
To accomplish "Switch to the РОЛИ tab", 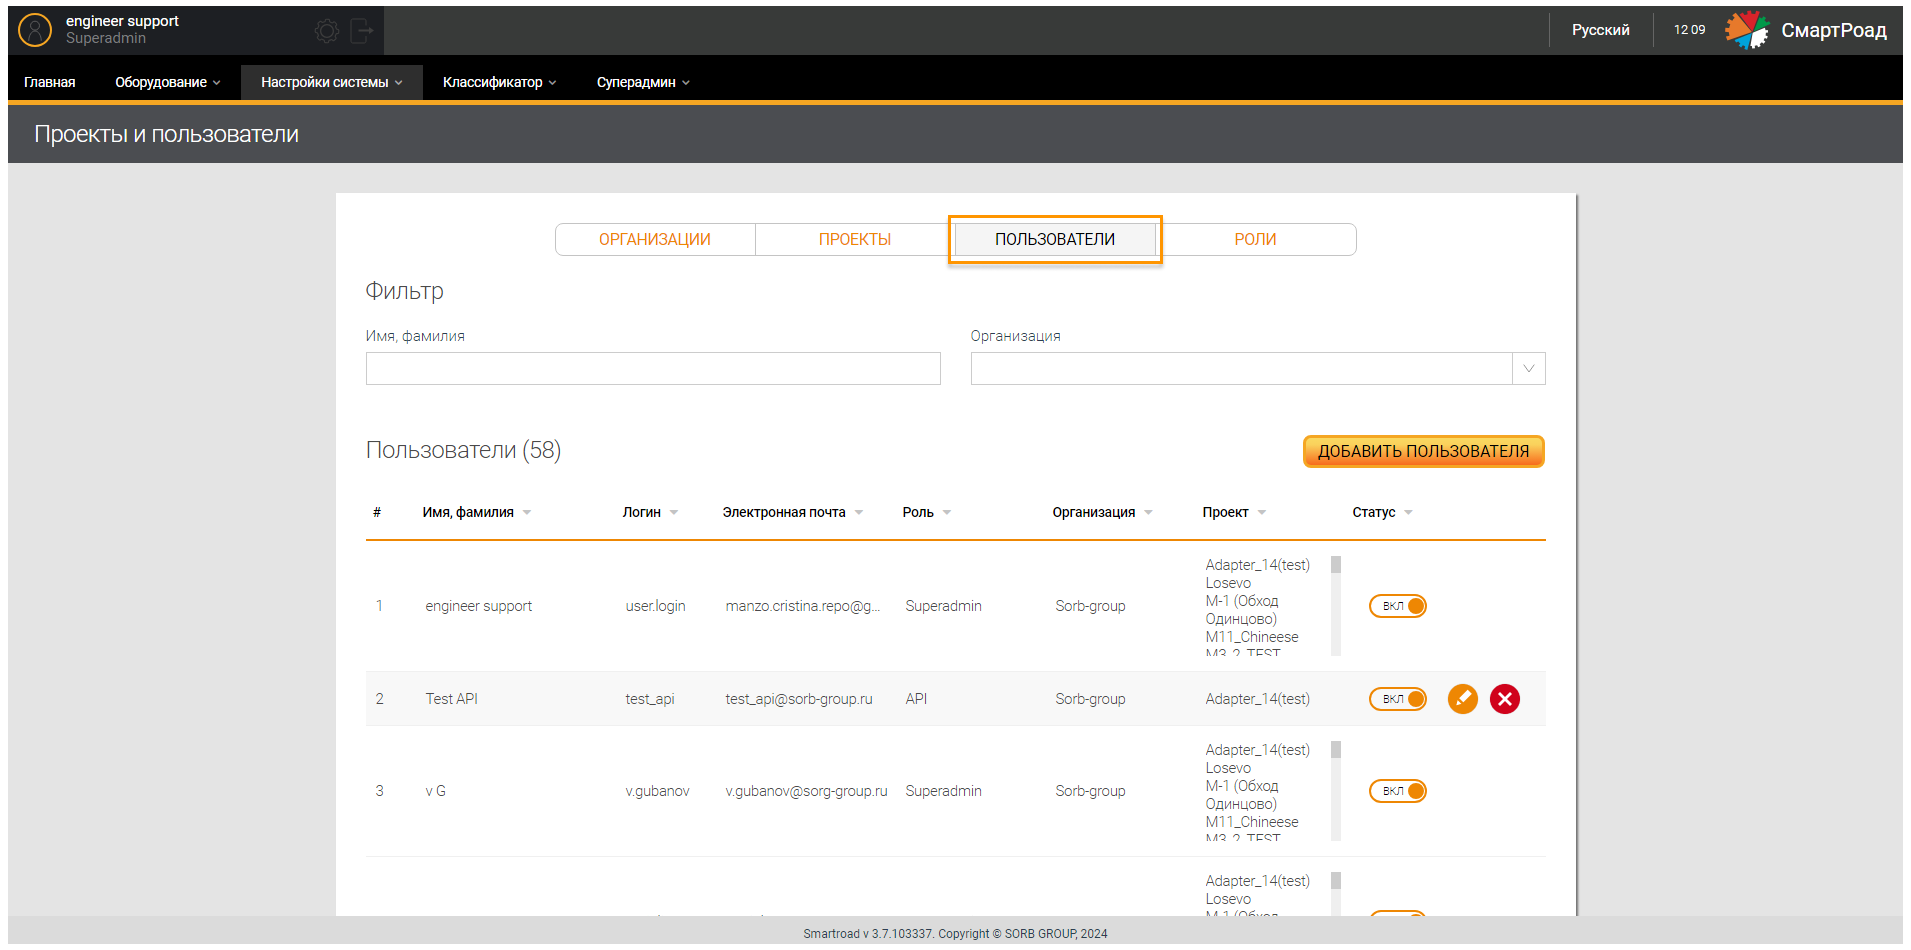I will [x=1255, y=240].
